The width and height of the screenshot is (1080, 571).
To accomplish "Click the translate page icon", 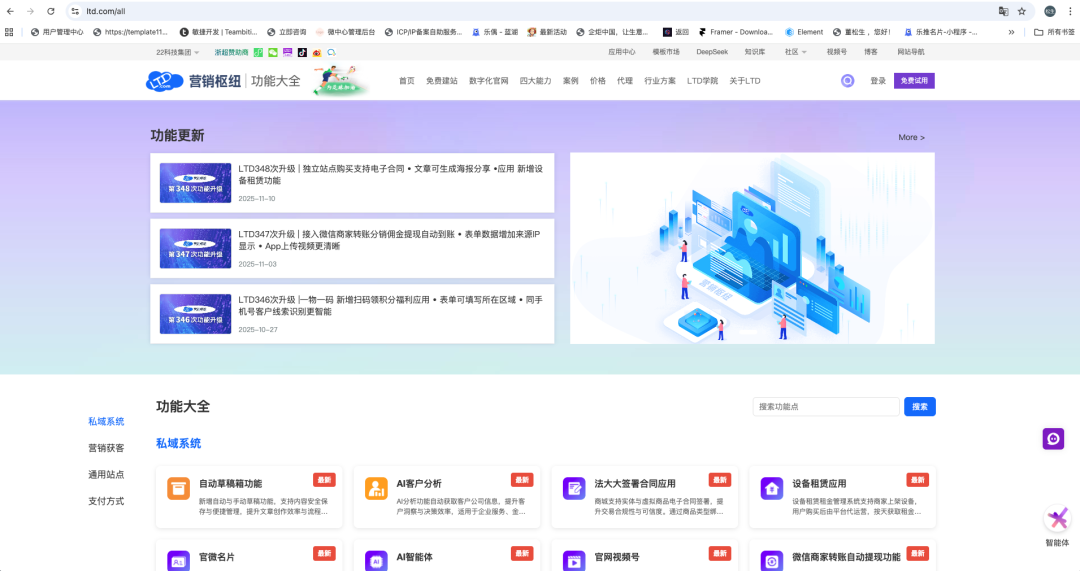I will [x=1004, y=11].
